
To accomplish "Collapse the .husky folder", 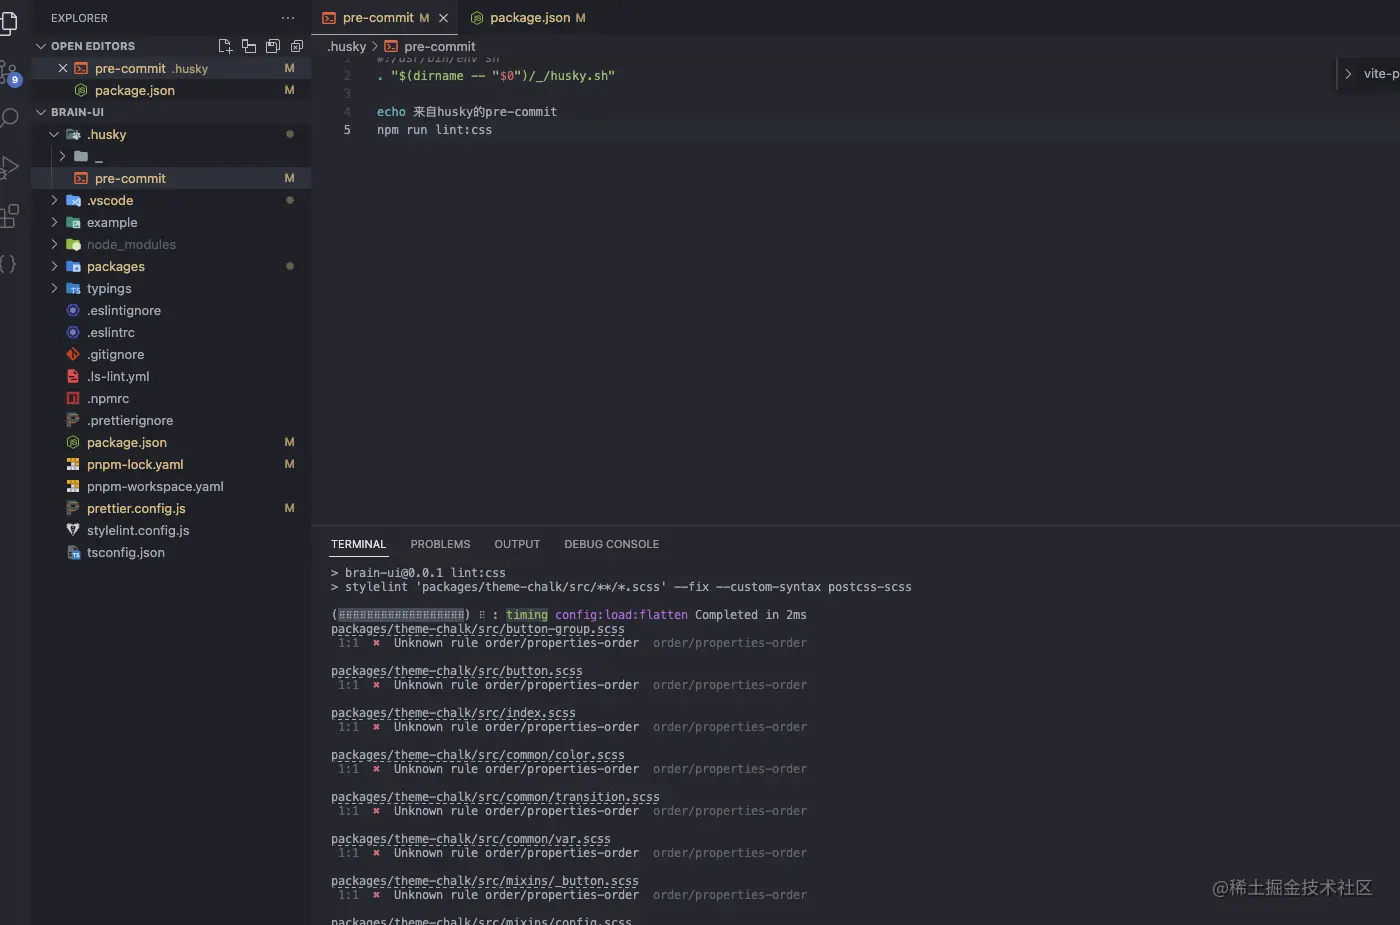I will pos(54,134).
